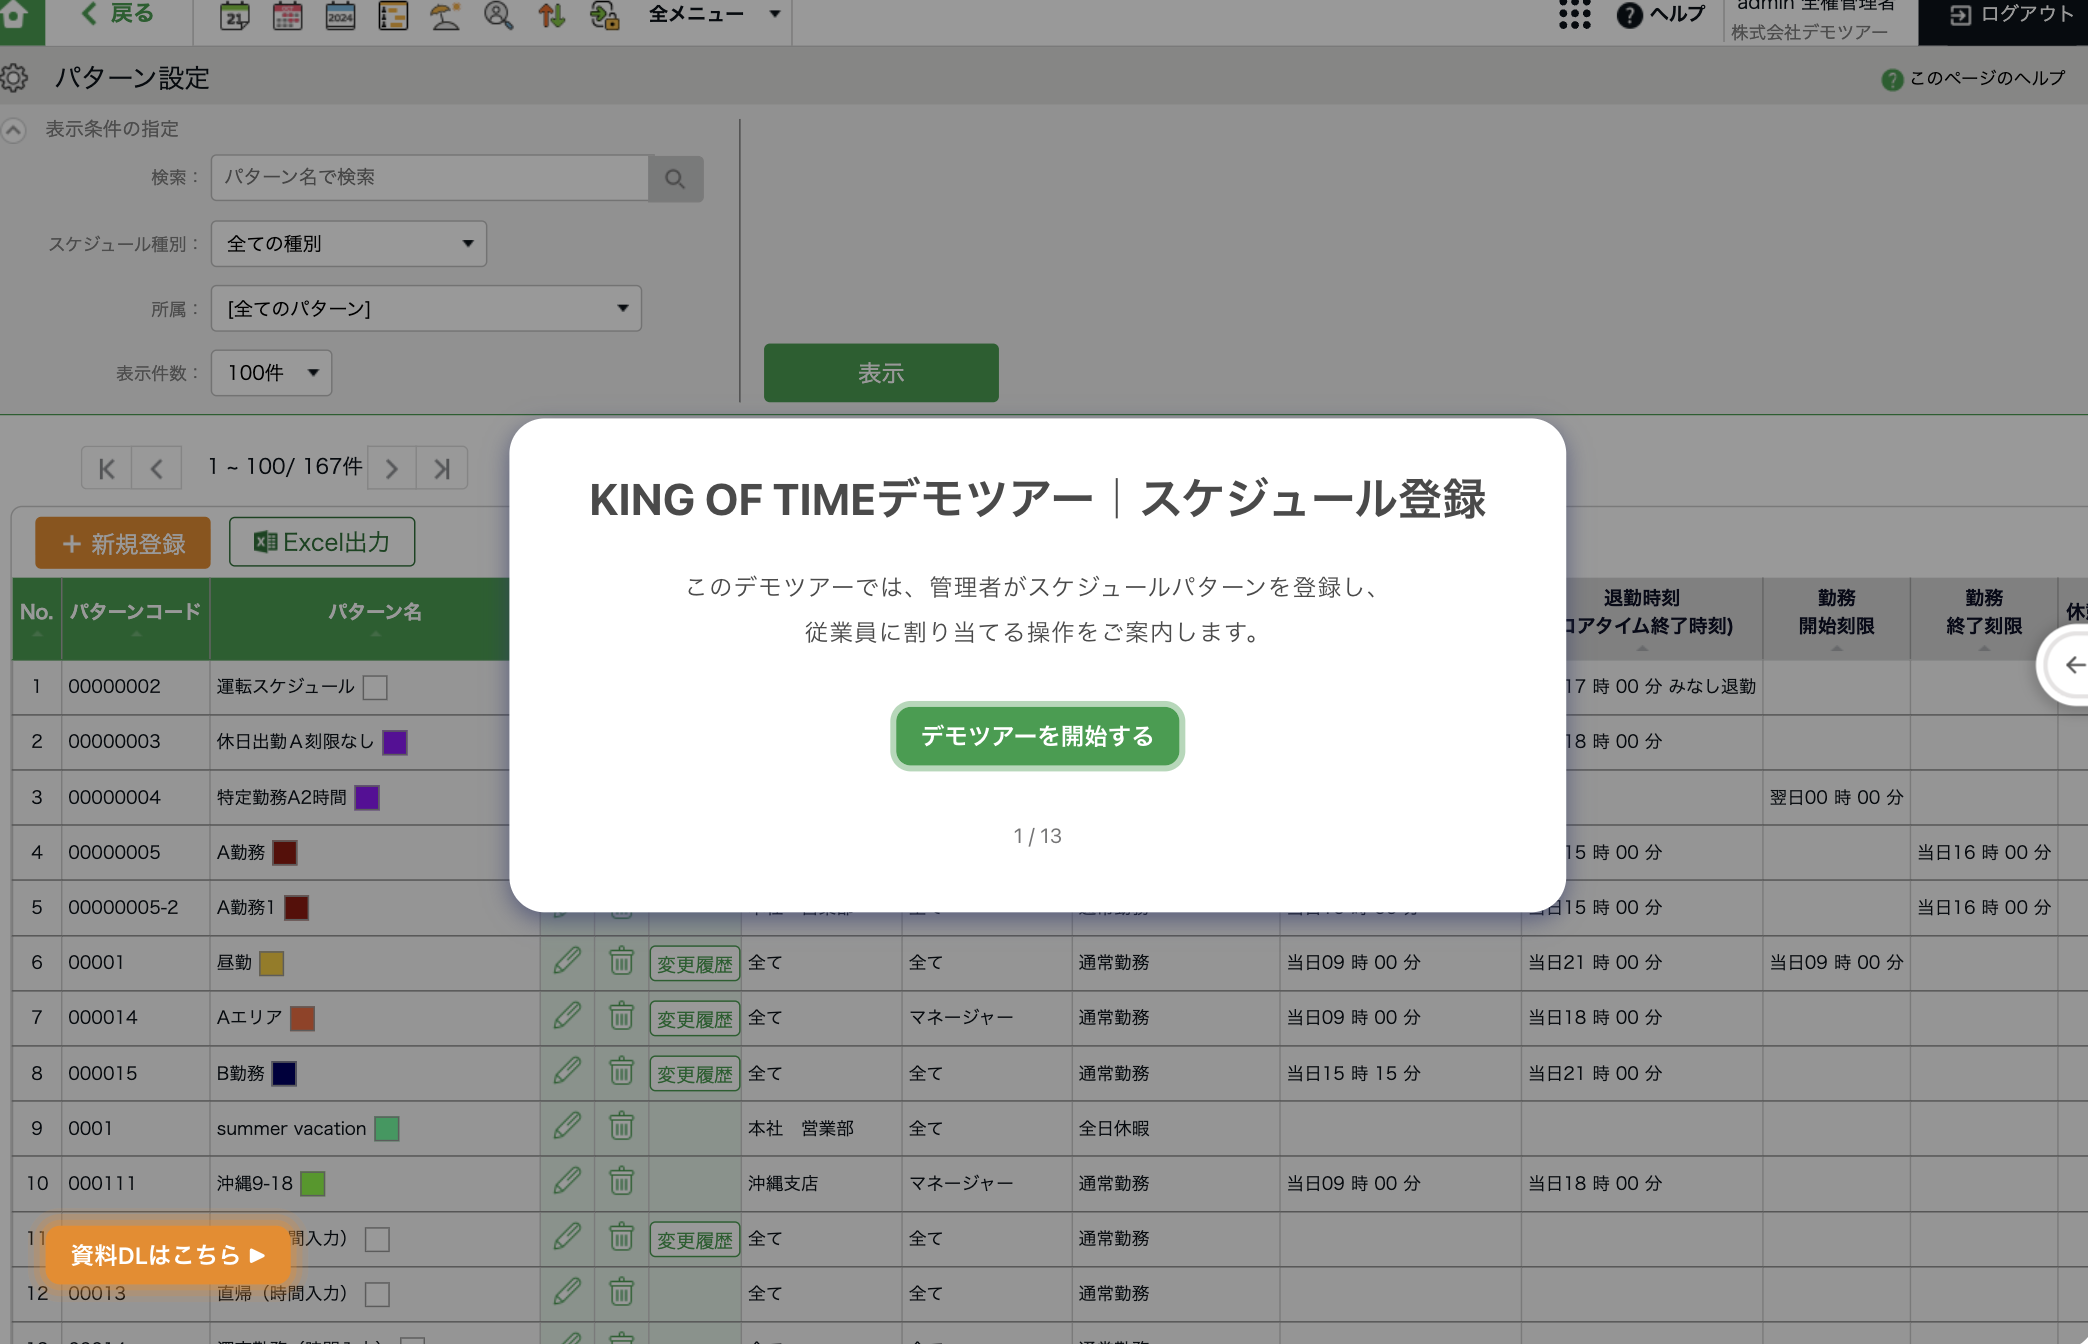Click the パターン設定 gear icon
The height and width of the screenshot is (1344, 2088).
14,78
